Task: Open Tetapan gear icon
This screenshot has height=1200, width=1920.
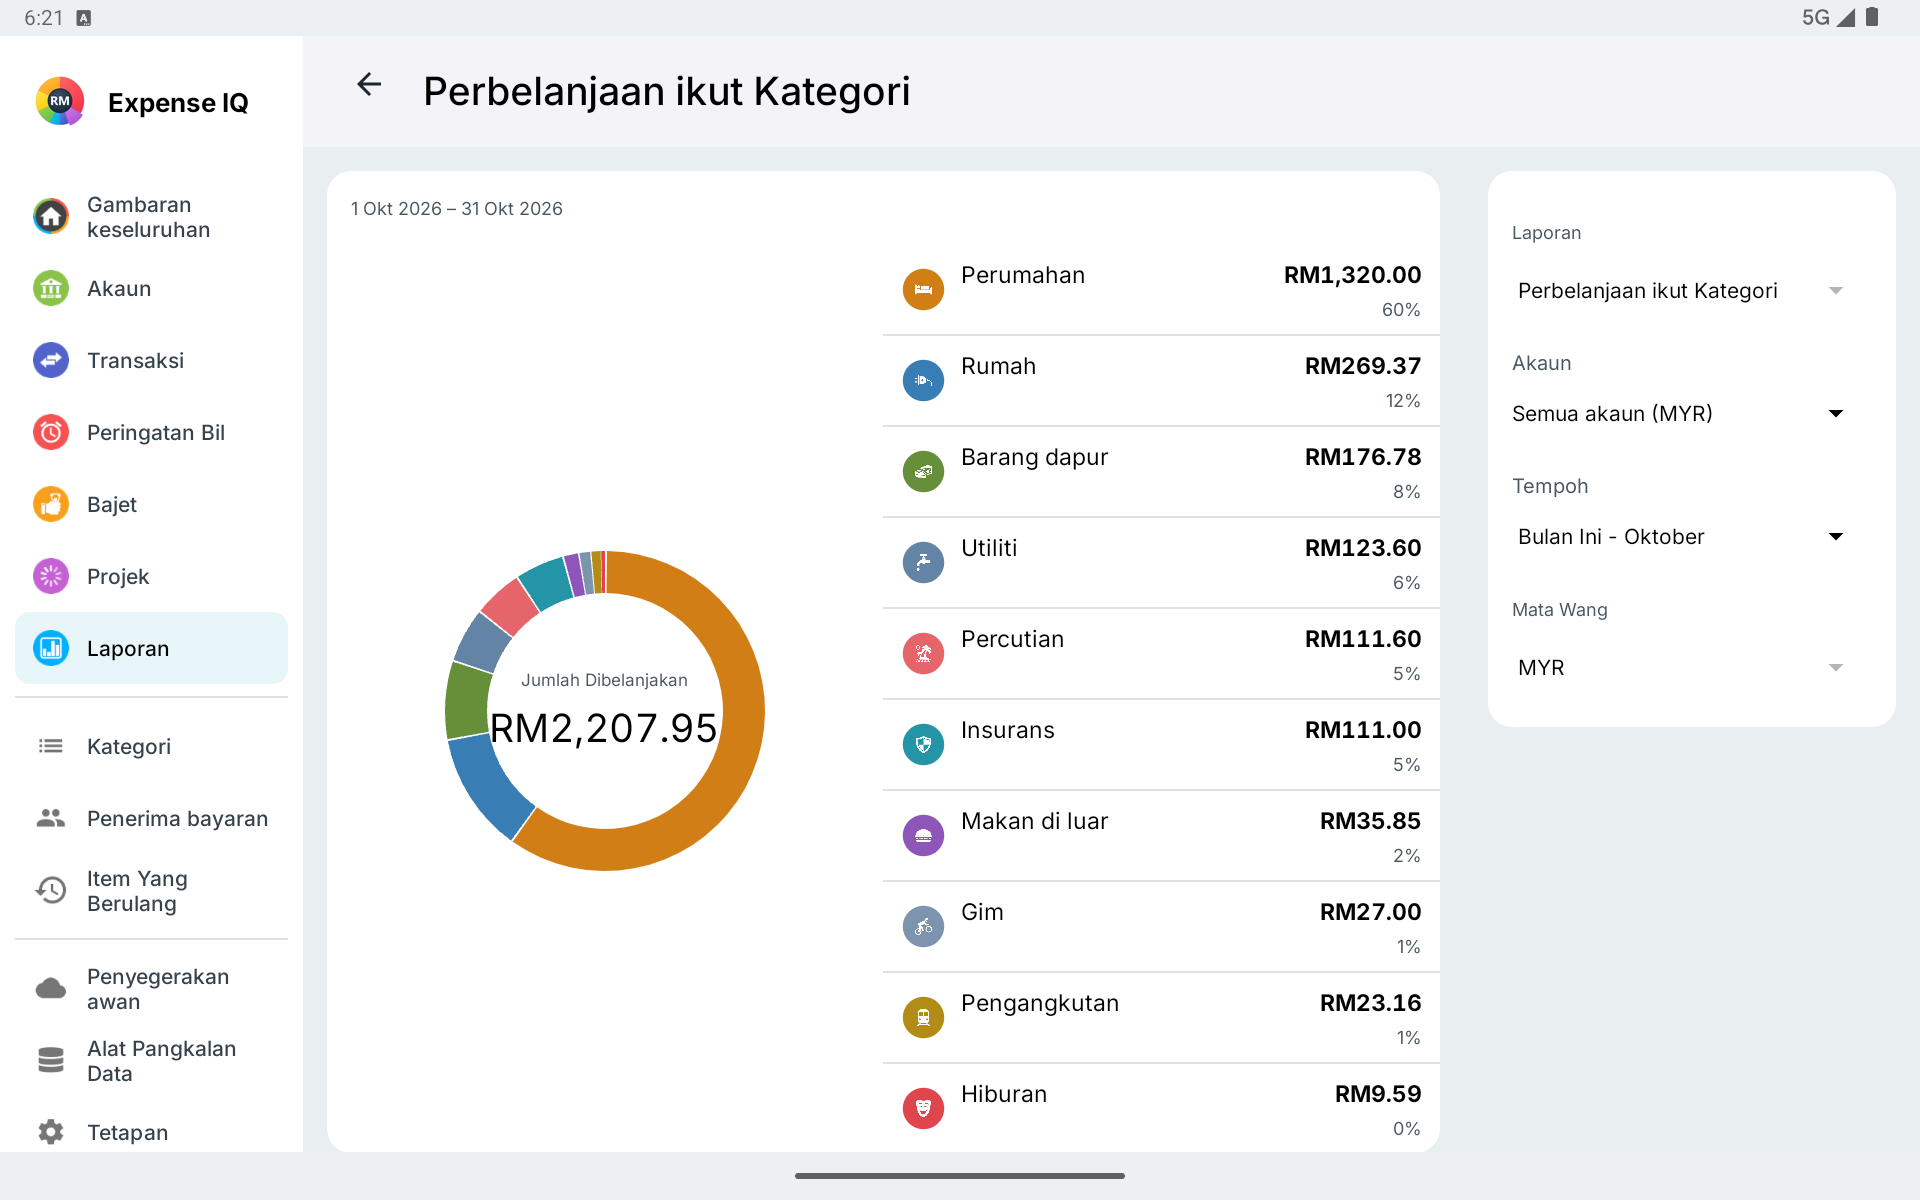Action: [x=51, y=1132]
